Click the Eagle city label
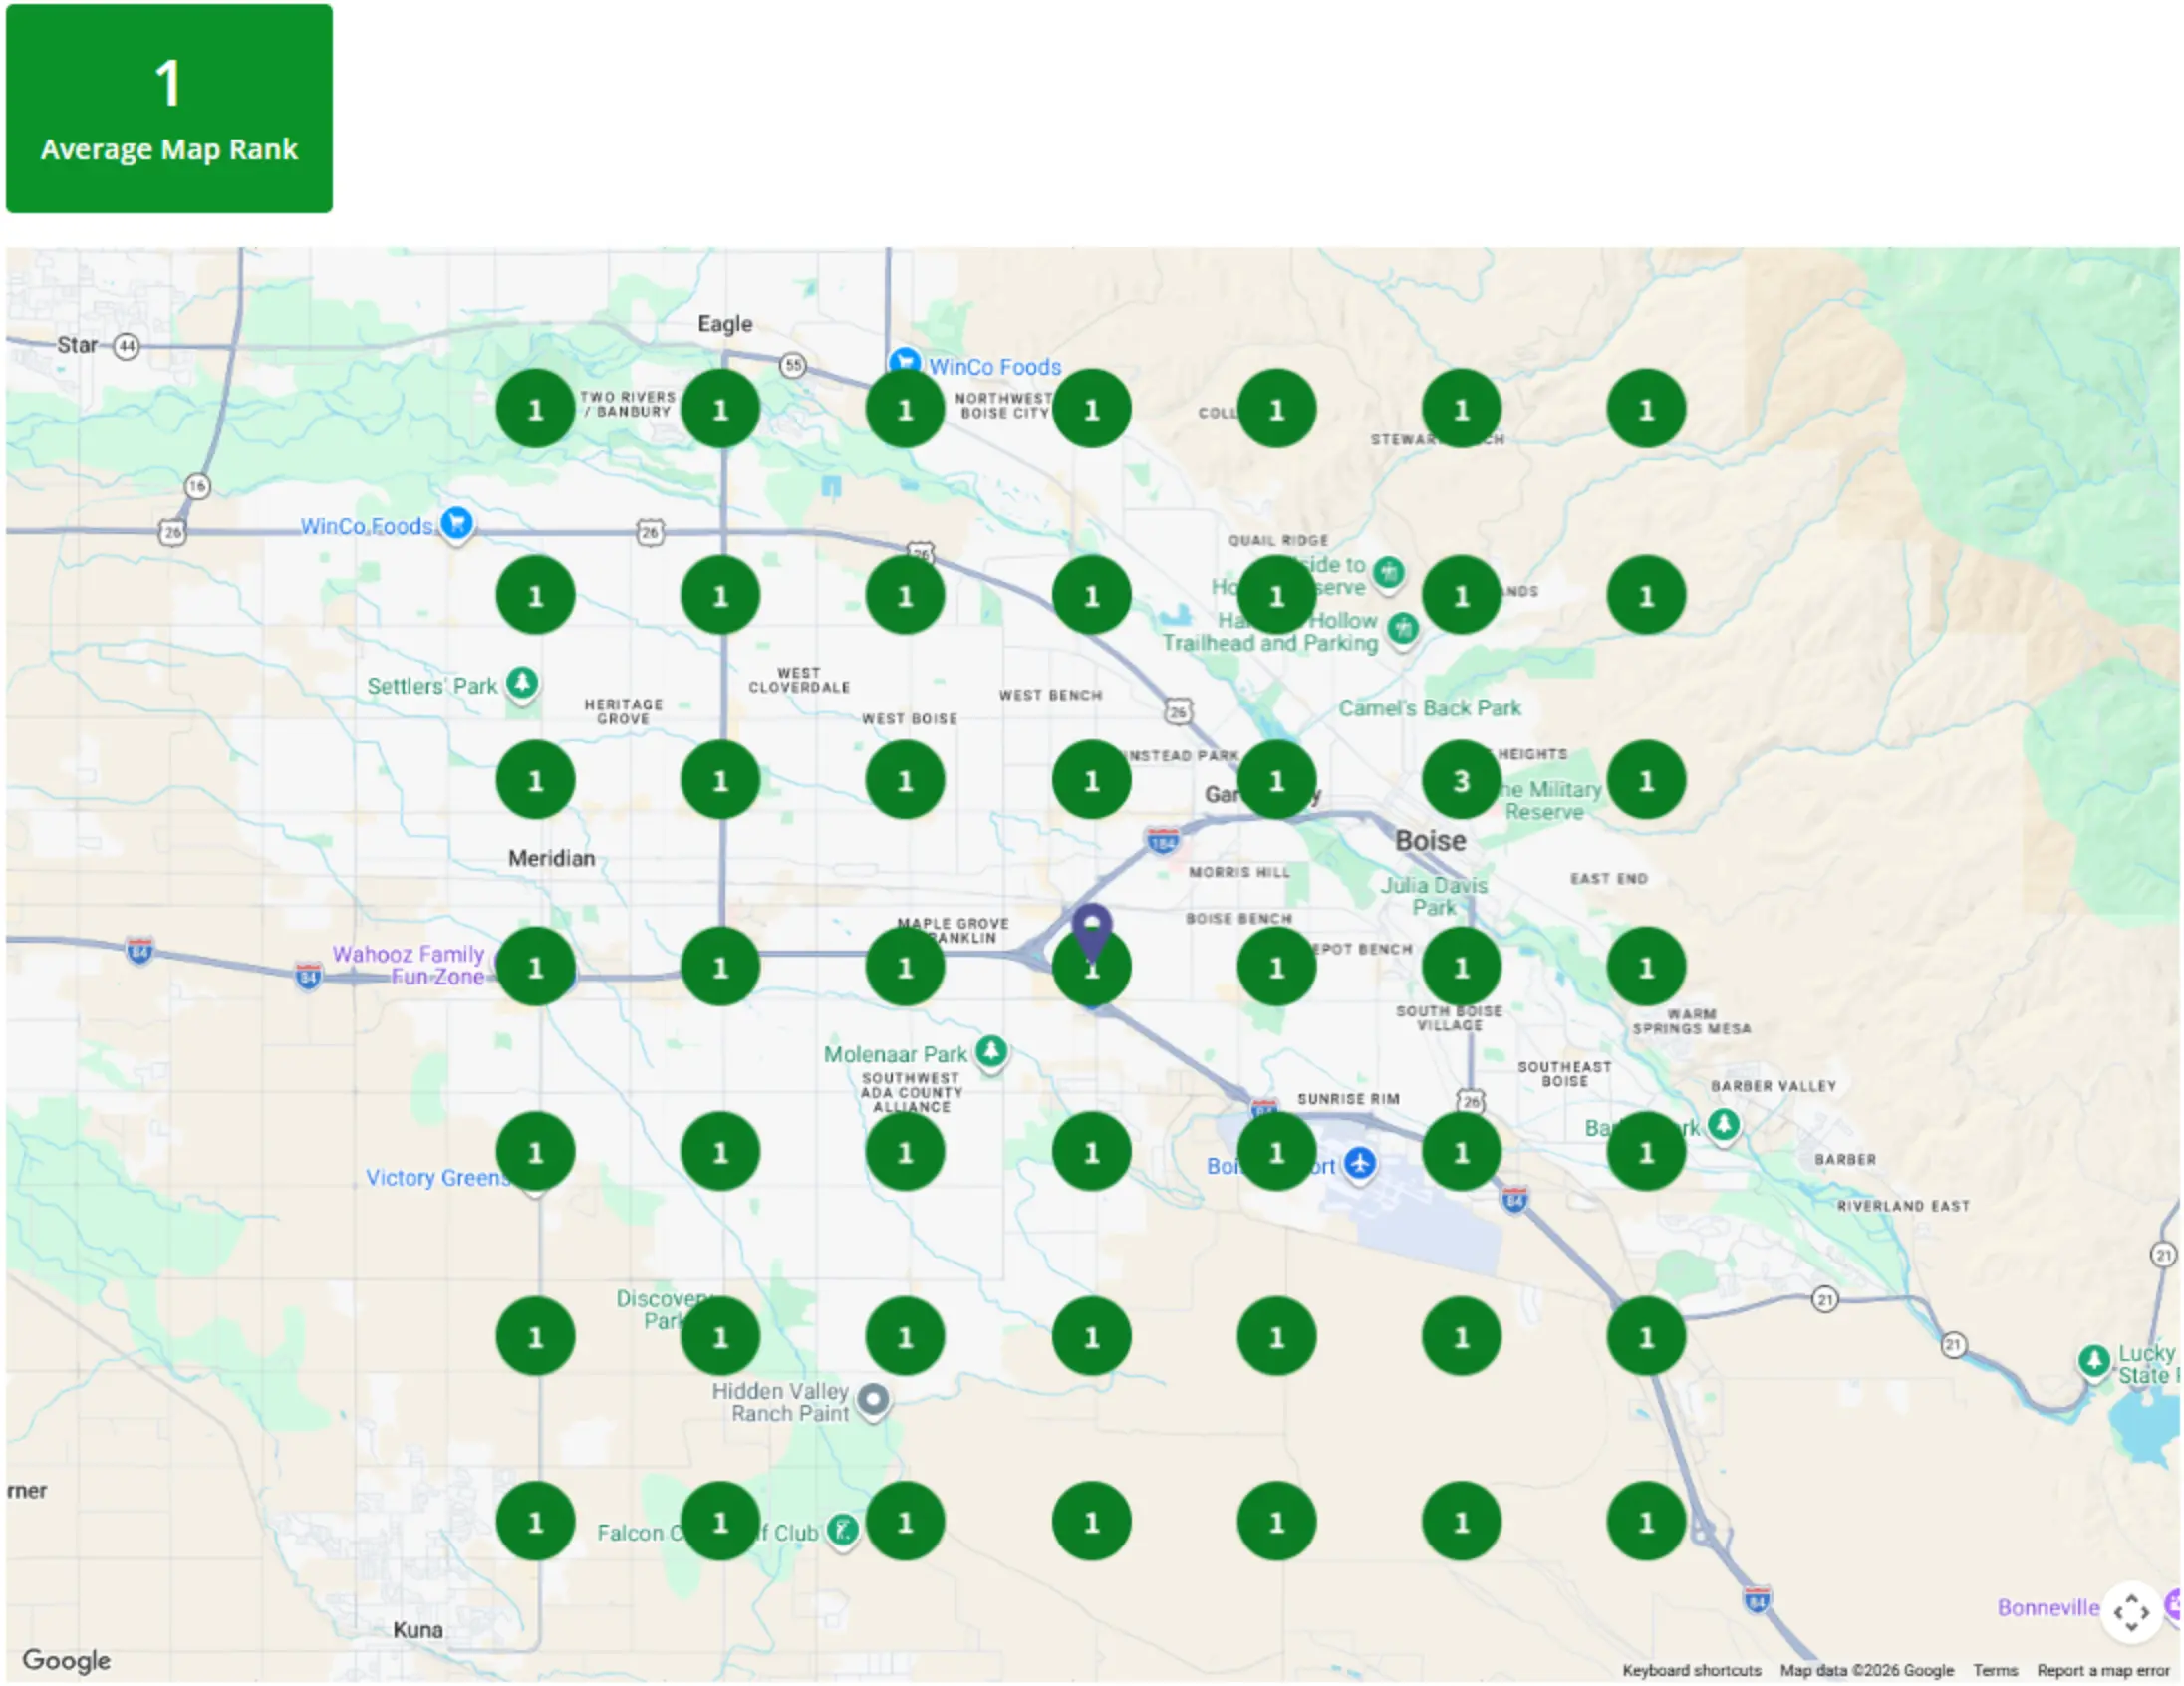The height and width of the screenshot is (1686, 2184). click(x=725, y=323)
